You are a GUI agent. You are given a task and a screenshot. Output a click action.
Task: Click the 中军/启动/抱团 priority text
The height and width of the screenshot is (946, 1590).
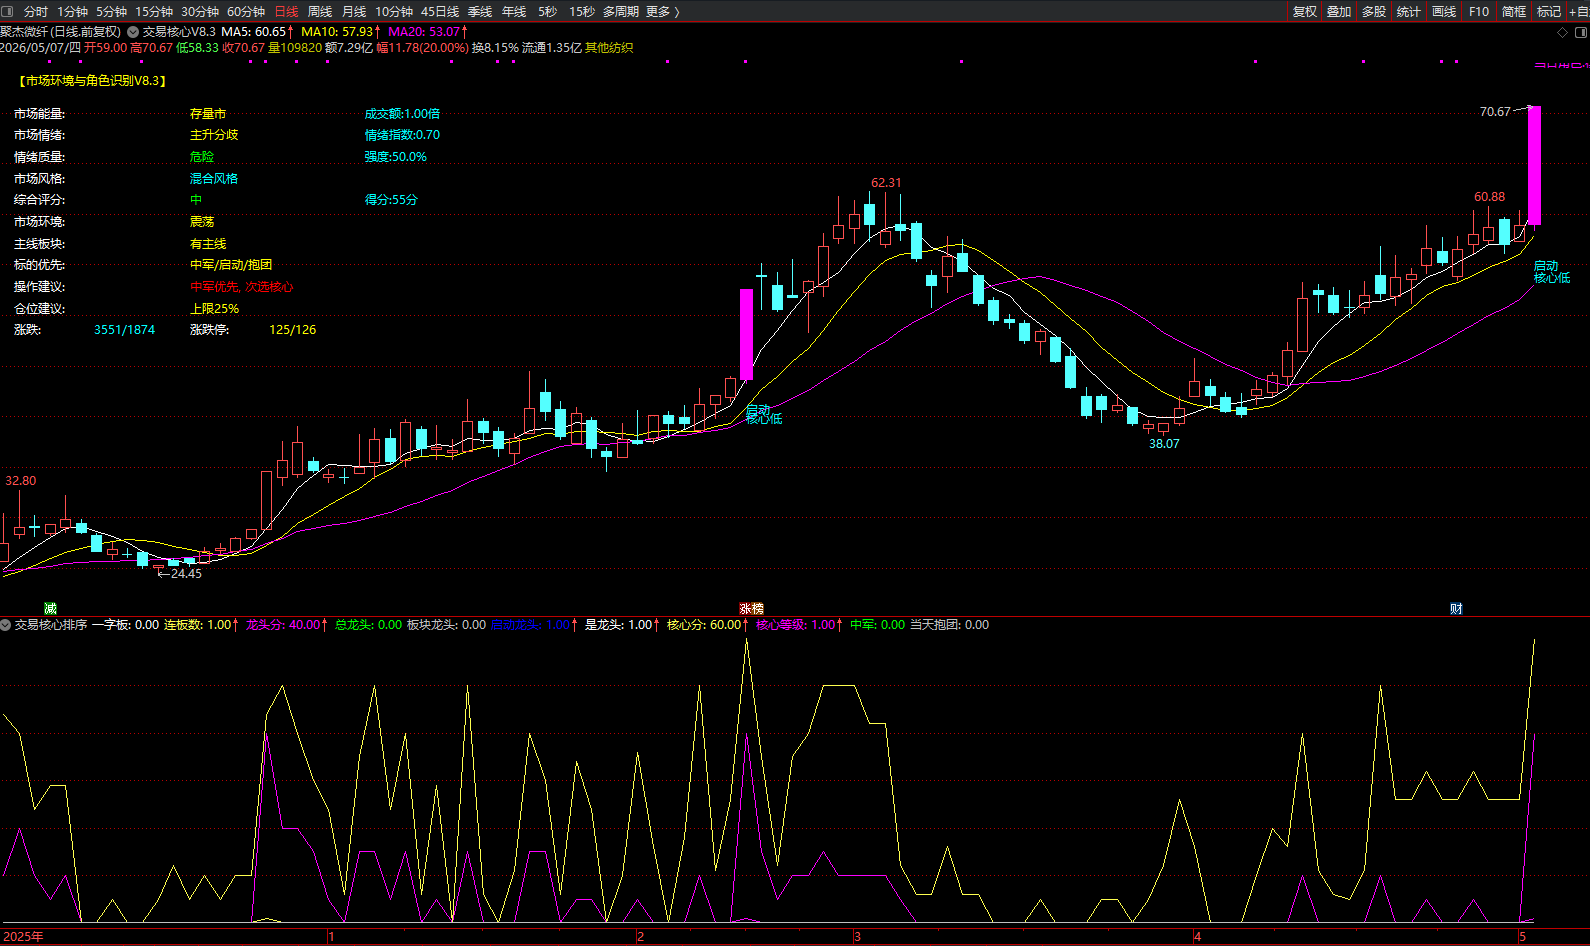[231, 265]
